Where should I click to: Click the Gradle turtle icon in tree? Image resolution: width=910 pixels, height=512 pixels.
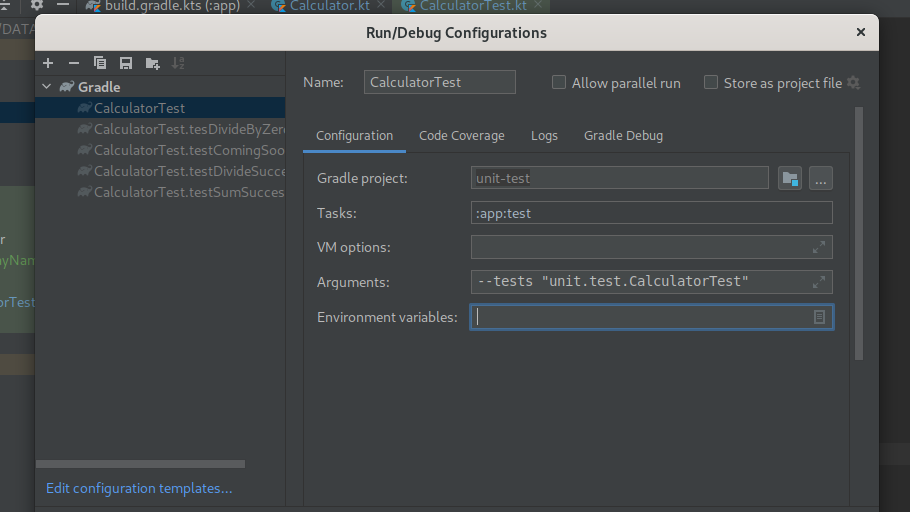click(67, 87)
